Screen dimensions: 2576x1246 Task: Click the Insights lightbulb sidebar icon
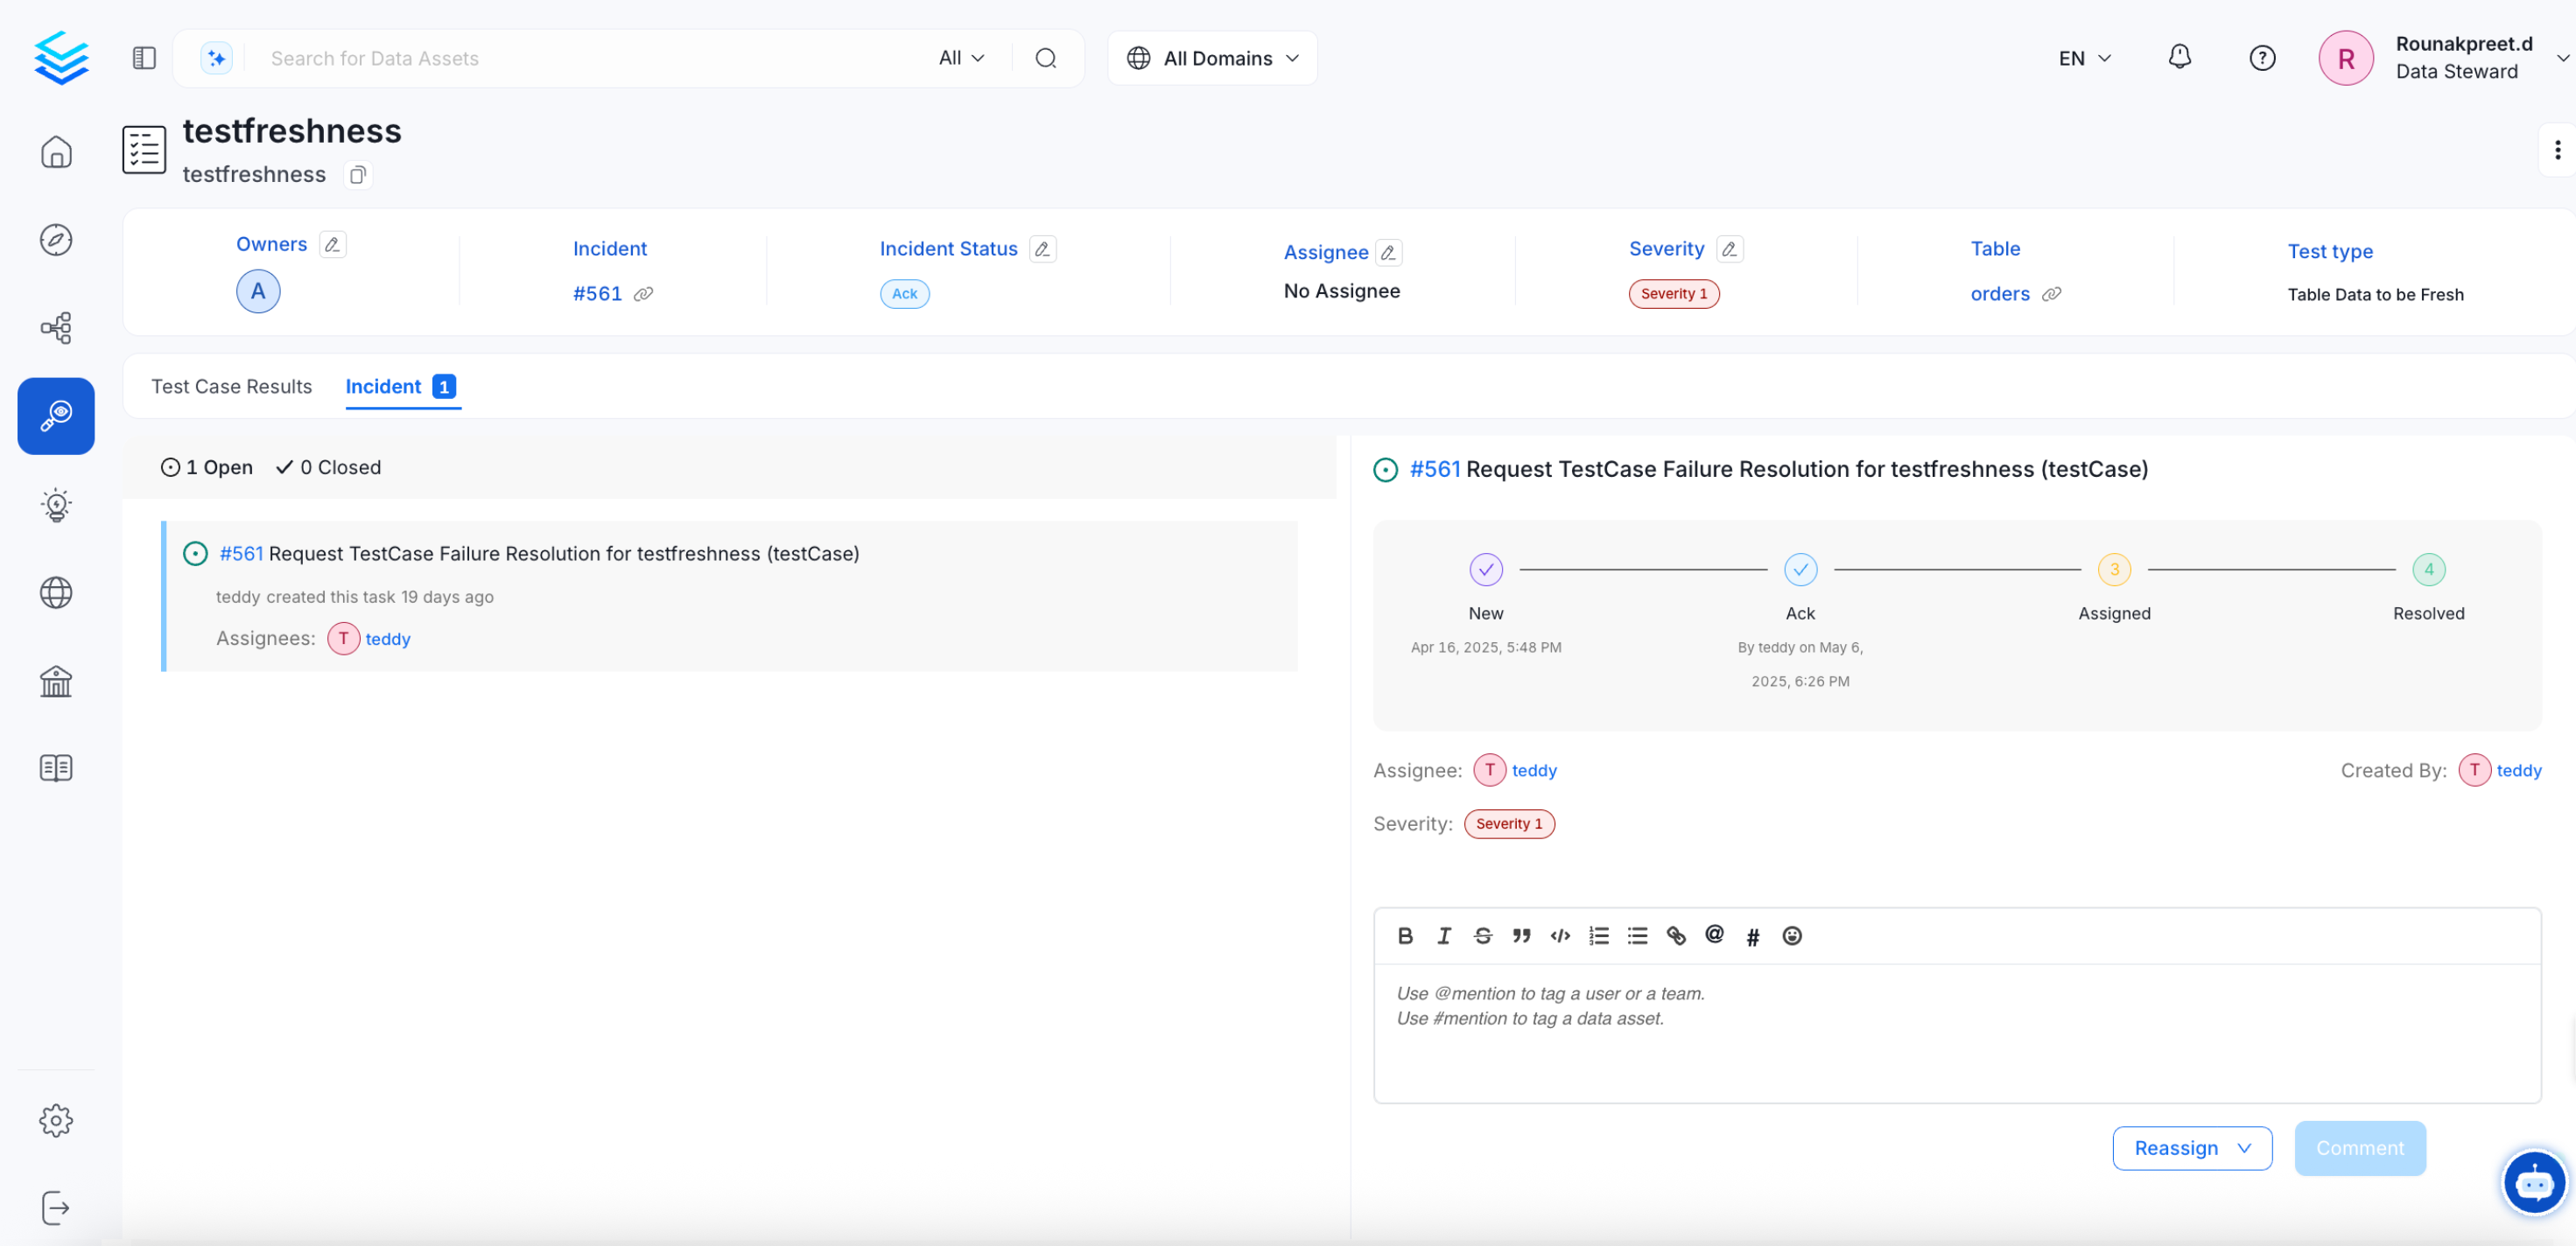[56, 505]
